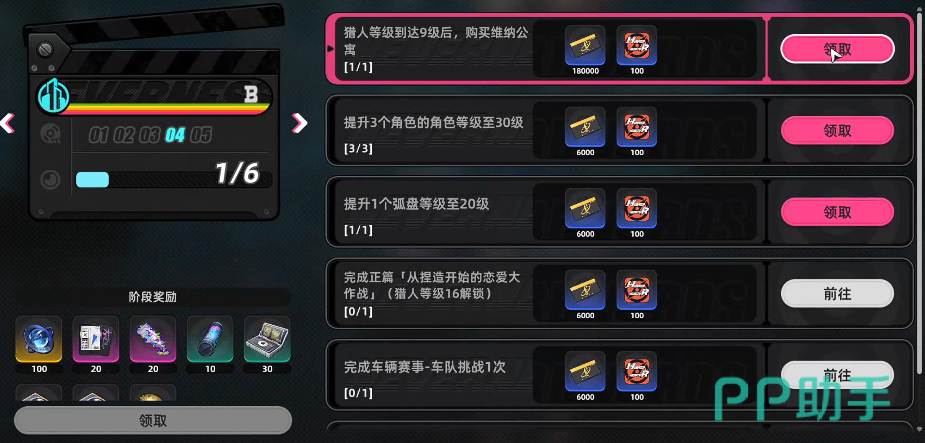
Task: Click the glitch weapon reward icon
Action: pos(153,339)
